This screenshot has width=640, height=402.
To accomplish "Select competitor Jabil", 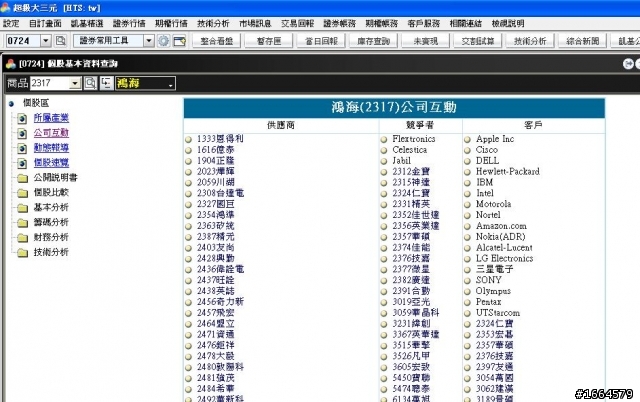I will 402,161.
